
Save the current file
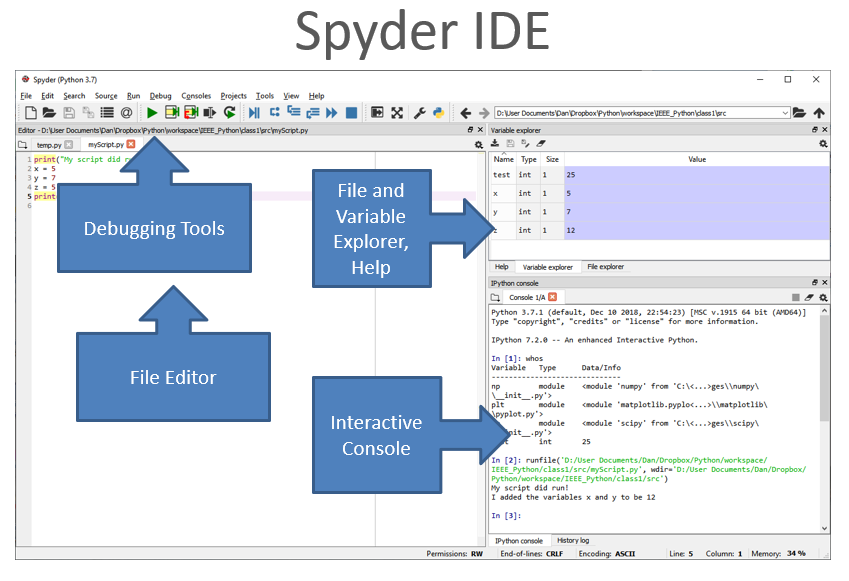69,113
